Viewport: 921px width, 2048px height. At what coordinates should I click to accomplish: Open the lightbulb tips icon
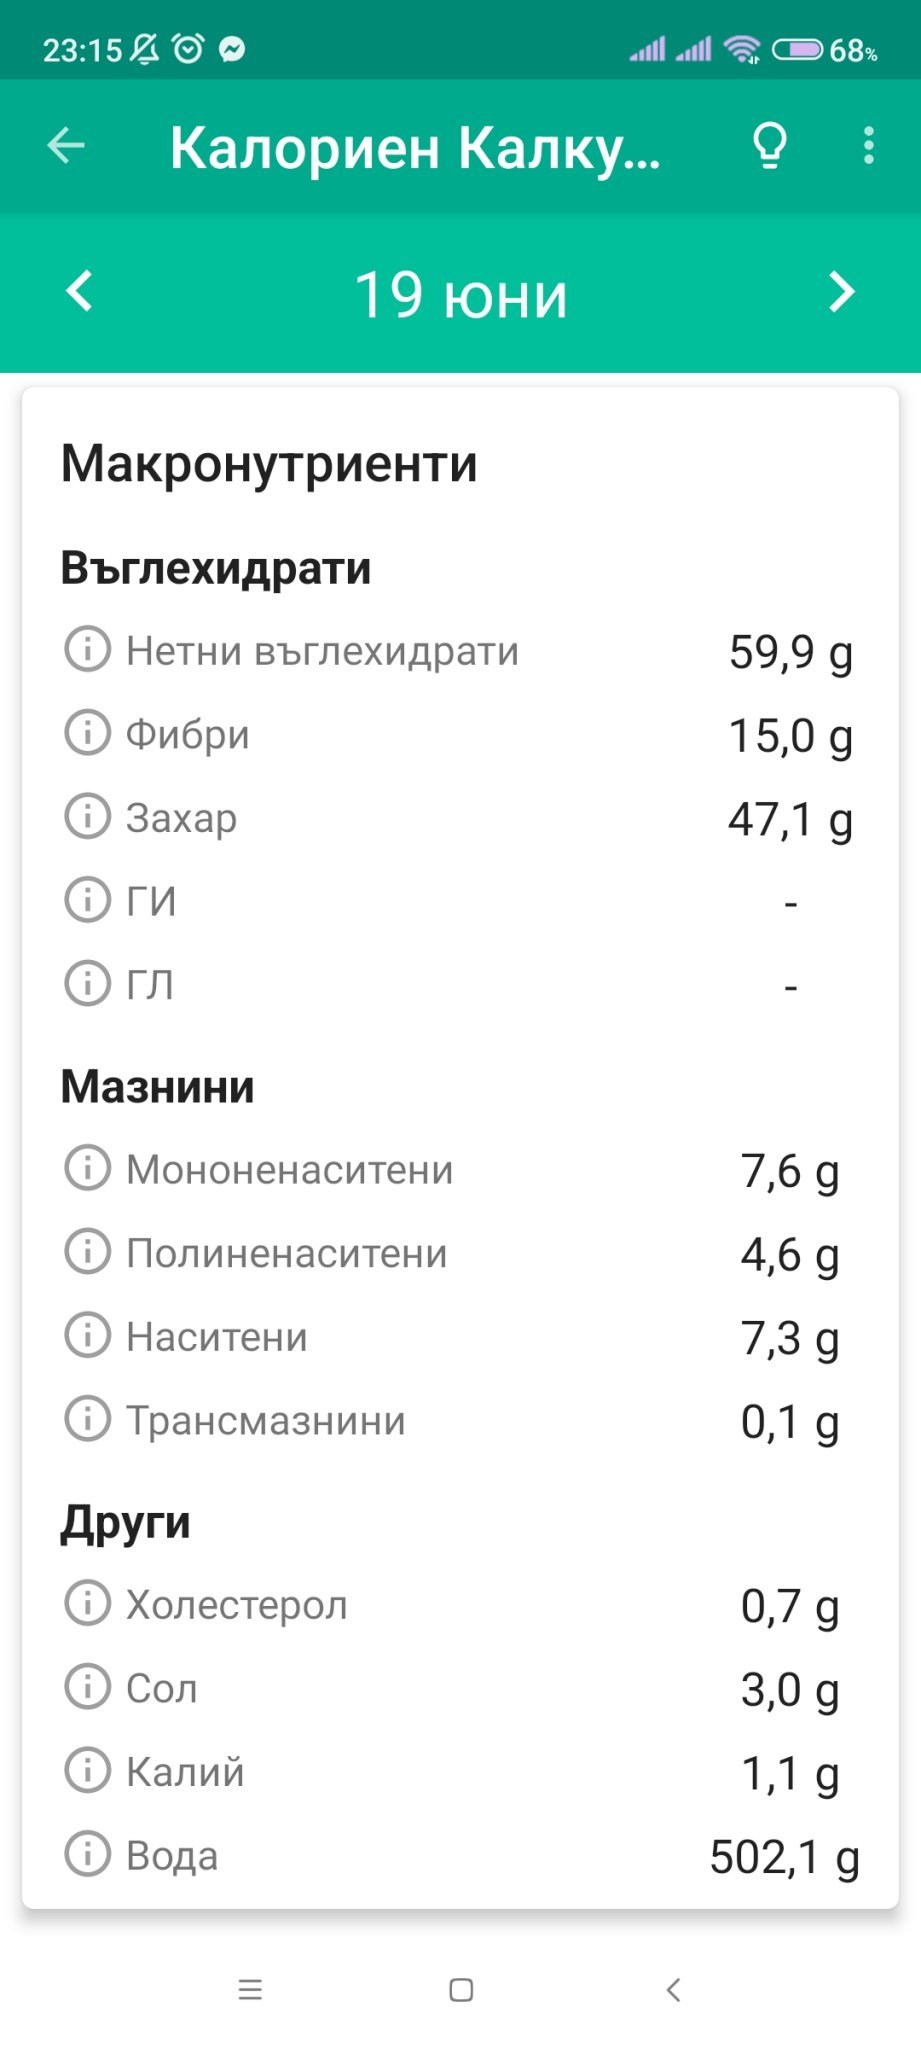click(x=769, y=146)
